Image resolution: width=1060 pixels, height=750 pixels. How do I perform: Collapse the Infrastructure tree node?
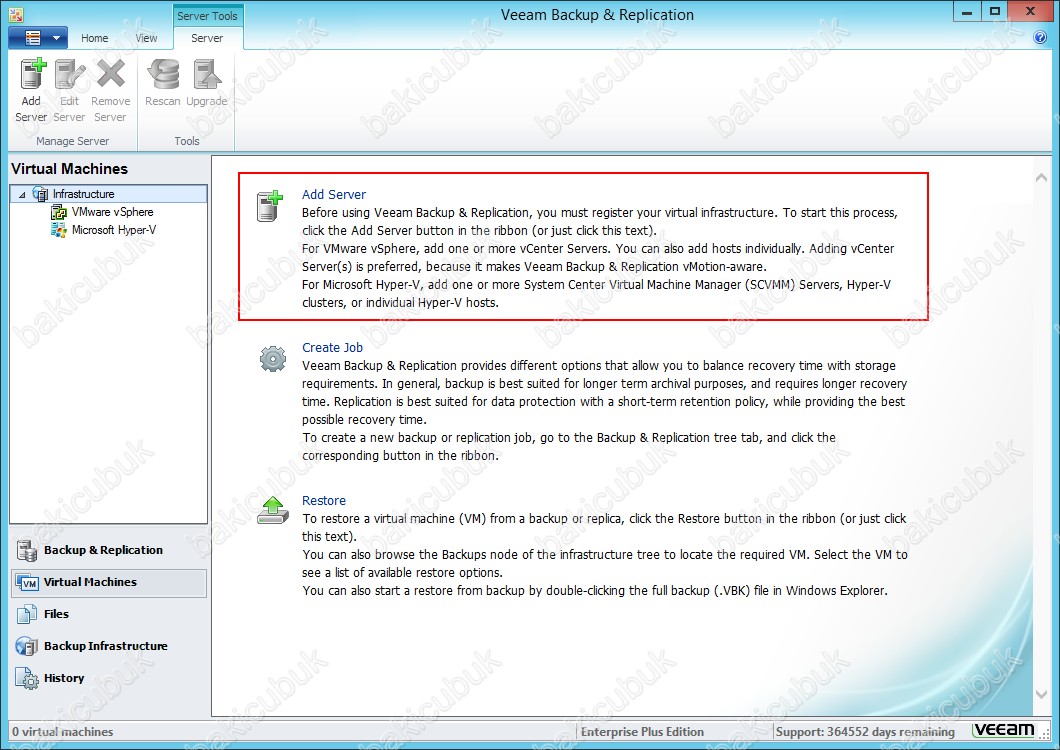(22, 195)
